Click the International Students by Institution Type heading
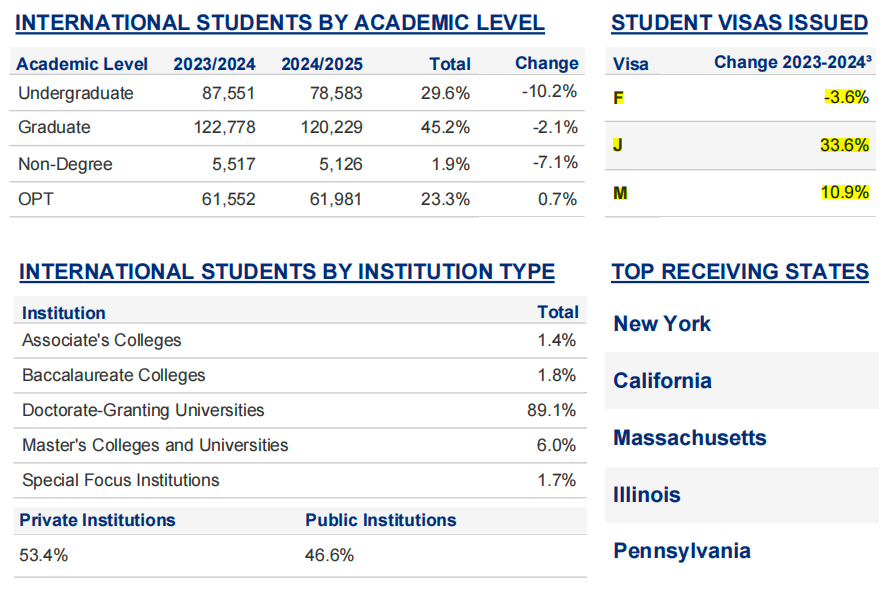This screenshot has height=590, width=890. 286,272
